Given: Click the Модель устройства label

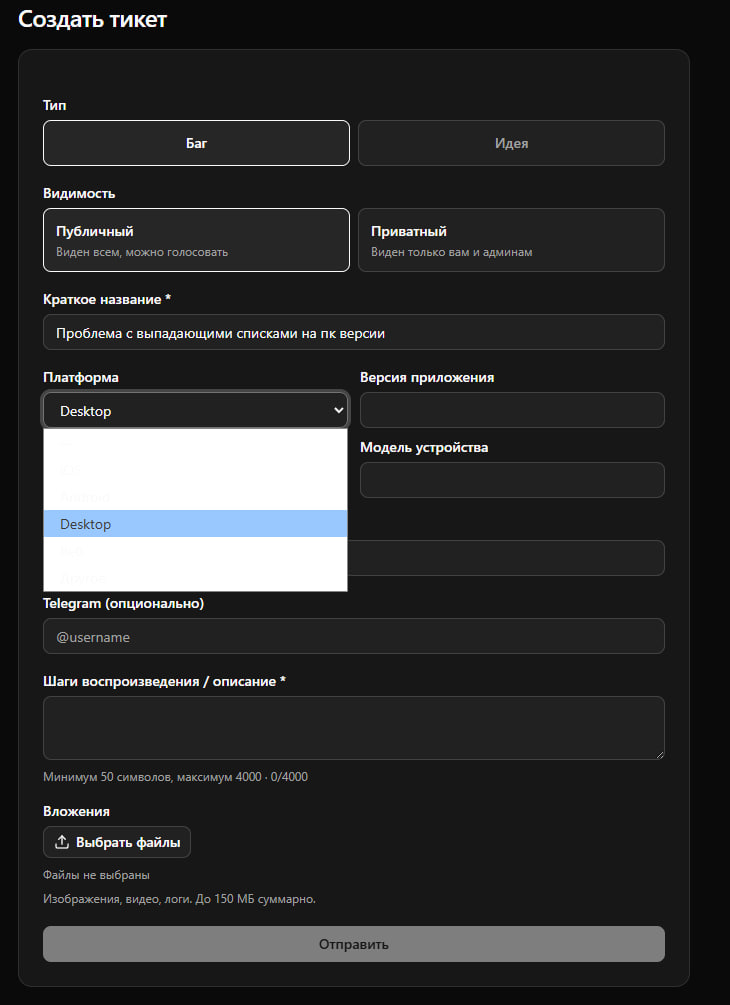Looking at the screenshot, I should point(424,447).
